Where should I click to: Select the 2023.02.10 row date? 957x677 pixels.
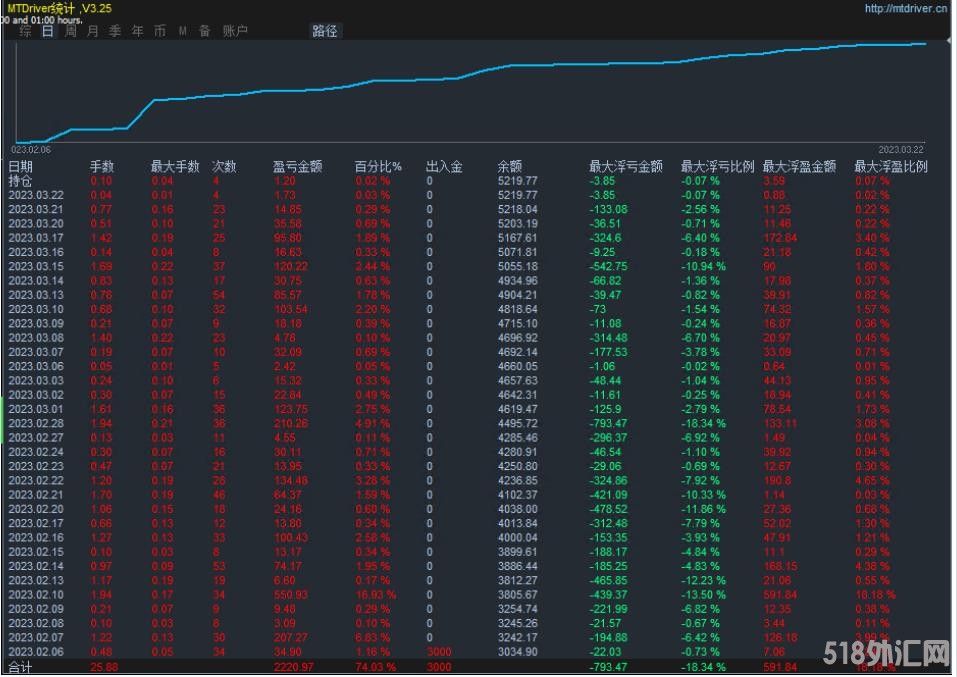click(x=35, y=595)
